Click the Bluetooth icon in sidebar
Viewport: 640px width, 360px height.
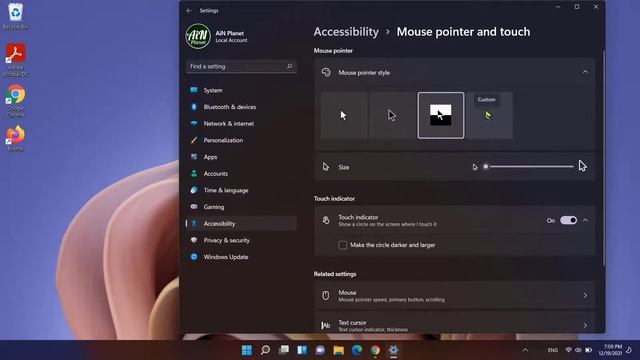(x=194, y=107)
